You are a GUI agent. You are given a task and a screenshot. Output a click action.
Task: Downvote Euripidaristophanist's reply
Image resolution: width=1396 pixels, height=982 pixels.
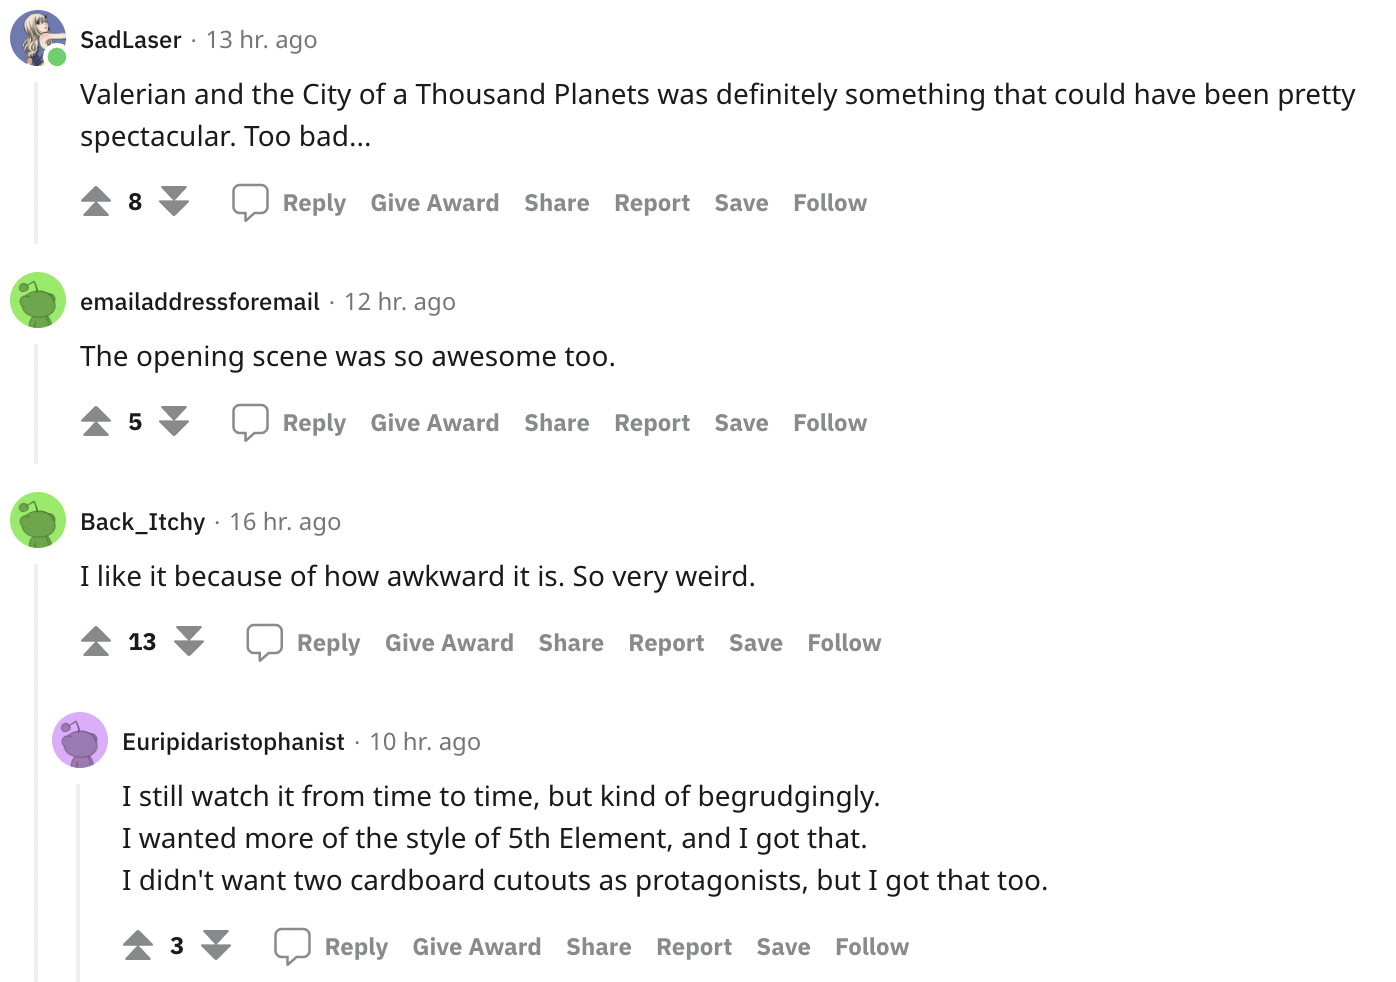pyautogui.click(x=216, y=946)
